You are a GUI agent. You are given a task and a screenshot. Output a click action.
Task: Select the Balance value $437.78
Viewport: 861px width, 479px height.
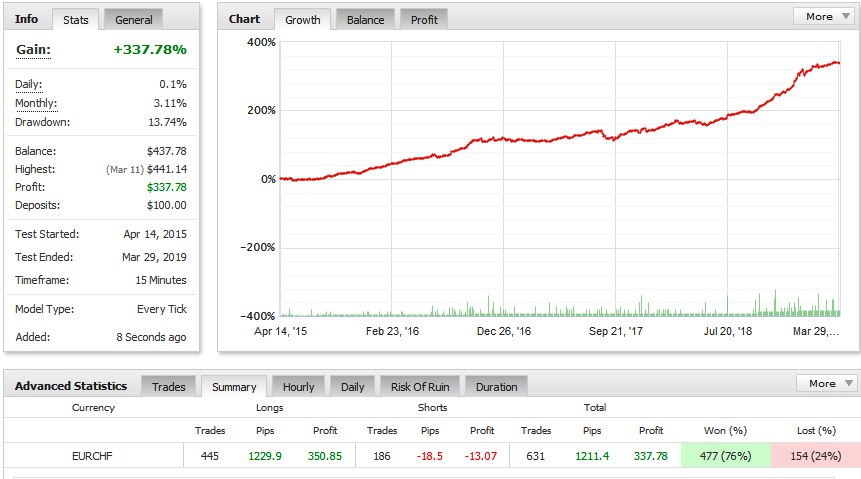click(166, 151)
